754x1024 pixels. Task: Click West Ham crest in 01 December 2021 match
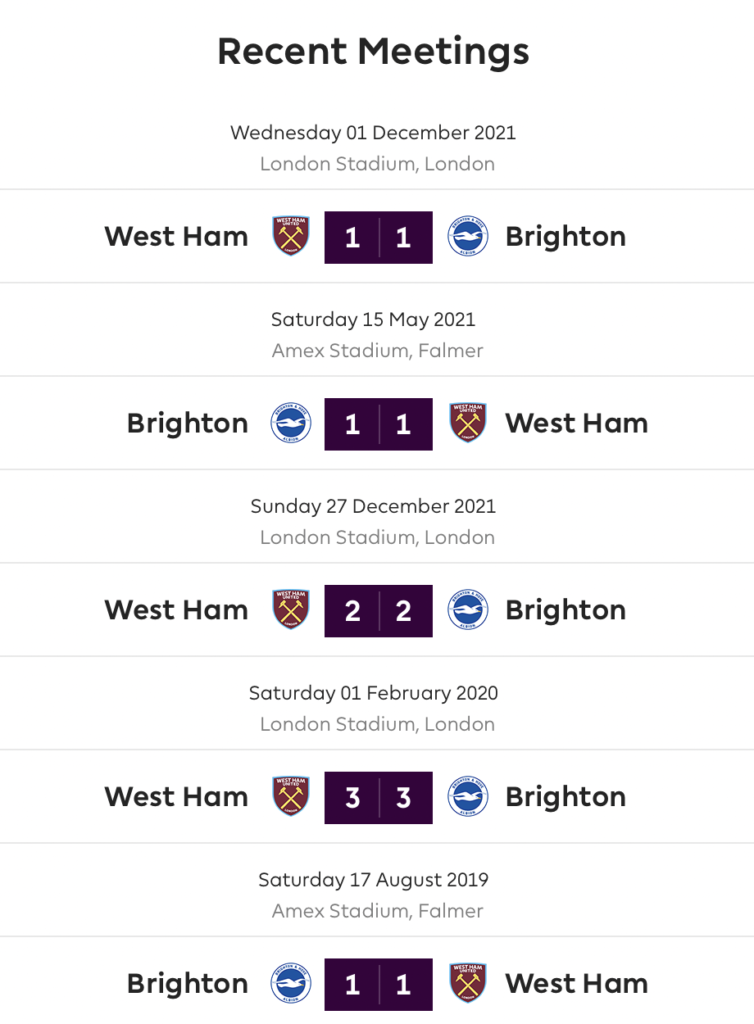point(291,236)
